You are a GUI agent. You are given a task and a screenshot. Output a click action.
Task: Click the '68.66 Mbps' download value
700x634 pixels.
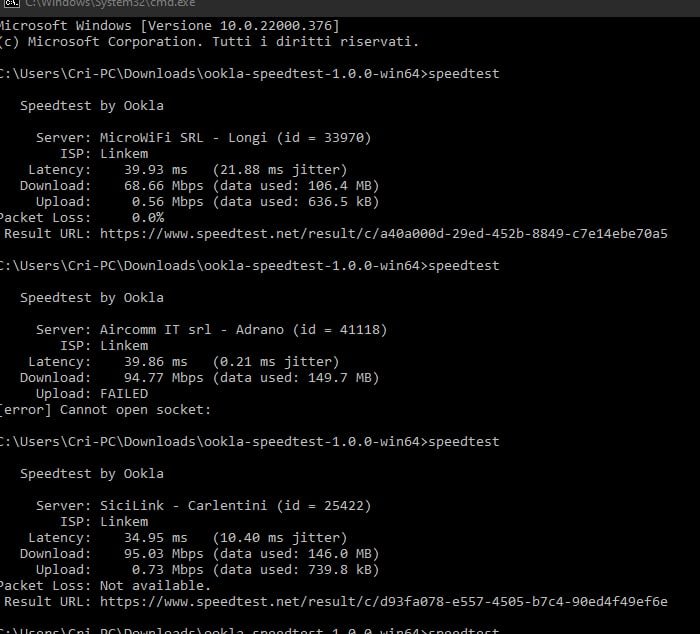(163, 186)
